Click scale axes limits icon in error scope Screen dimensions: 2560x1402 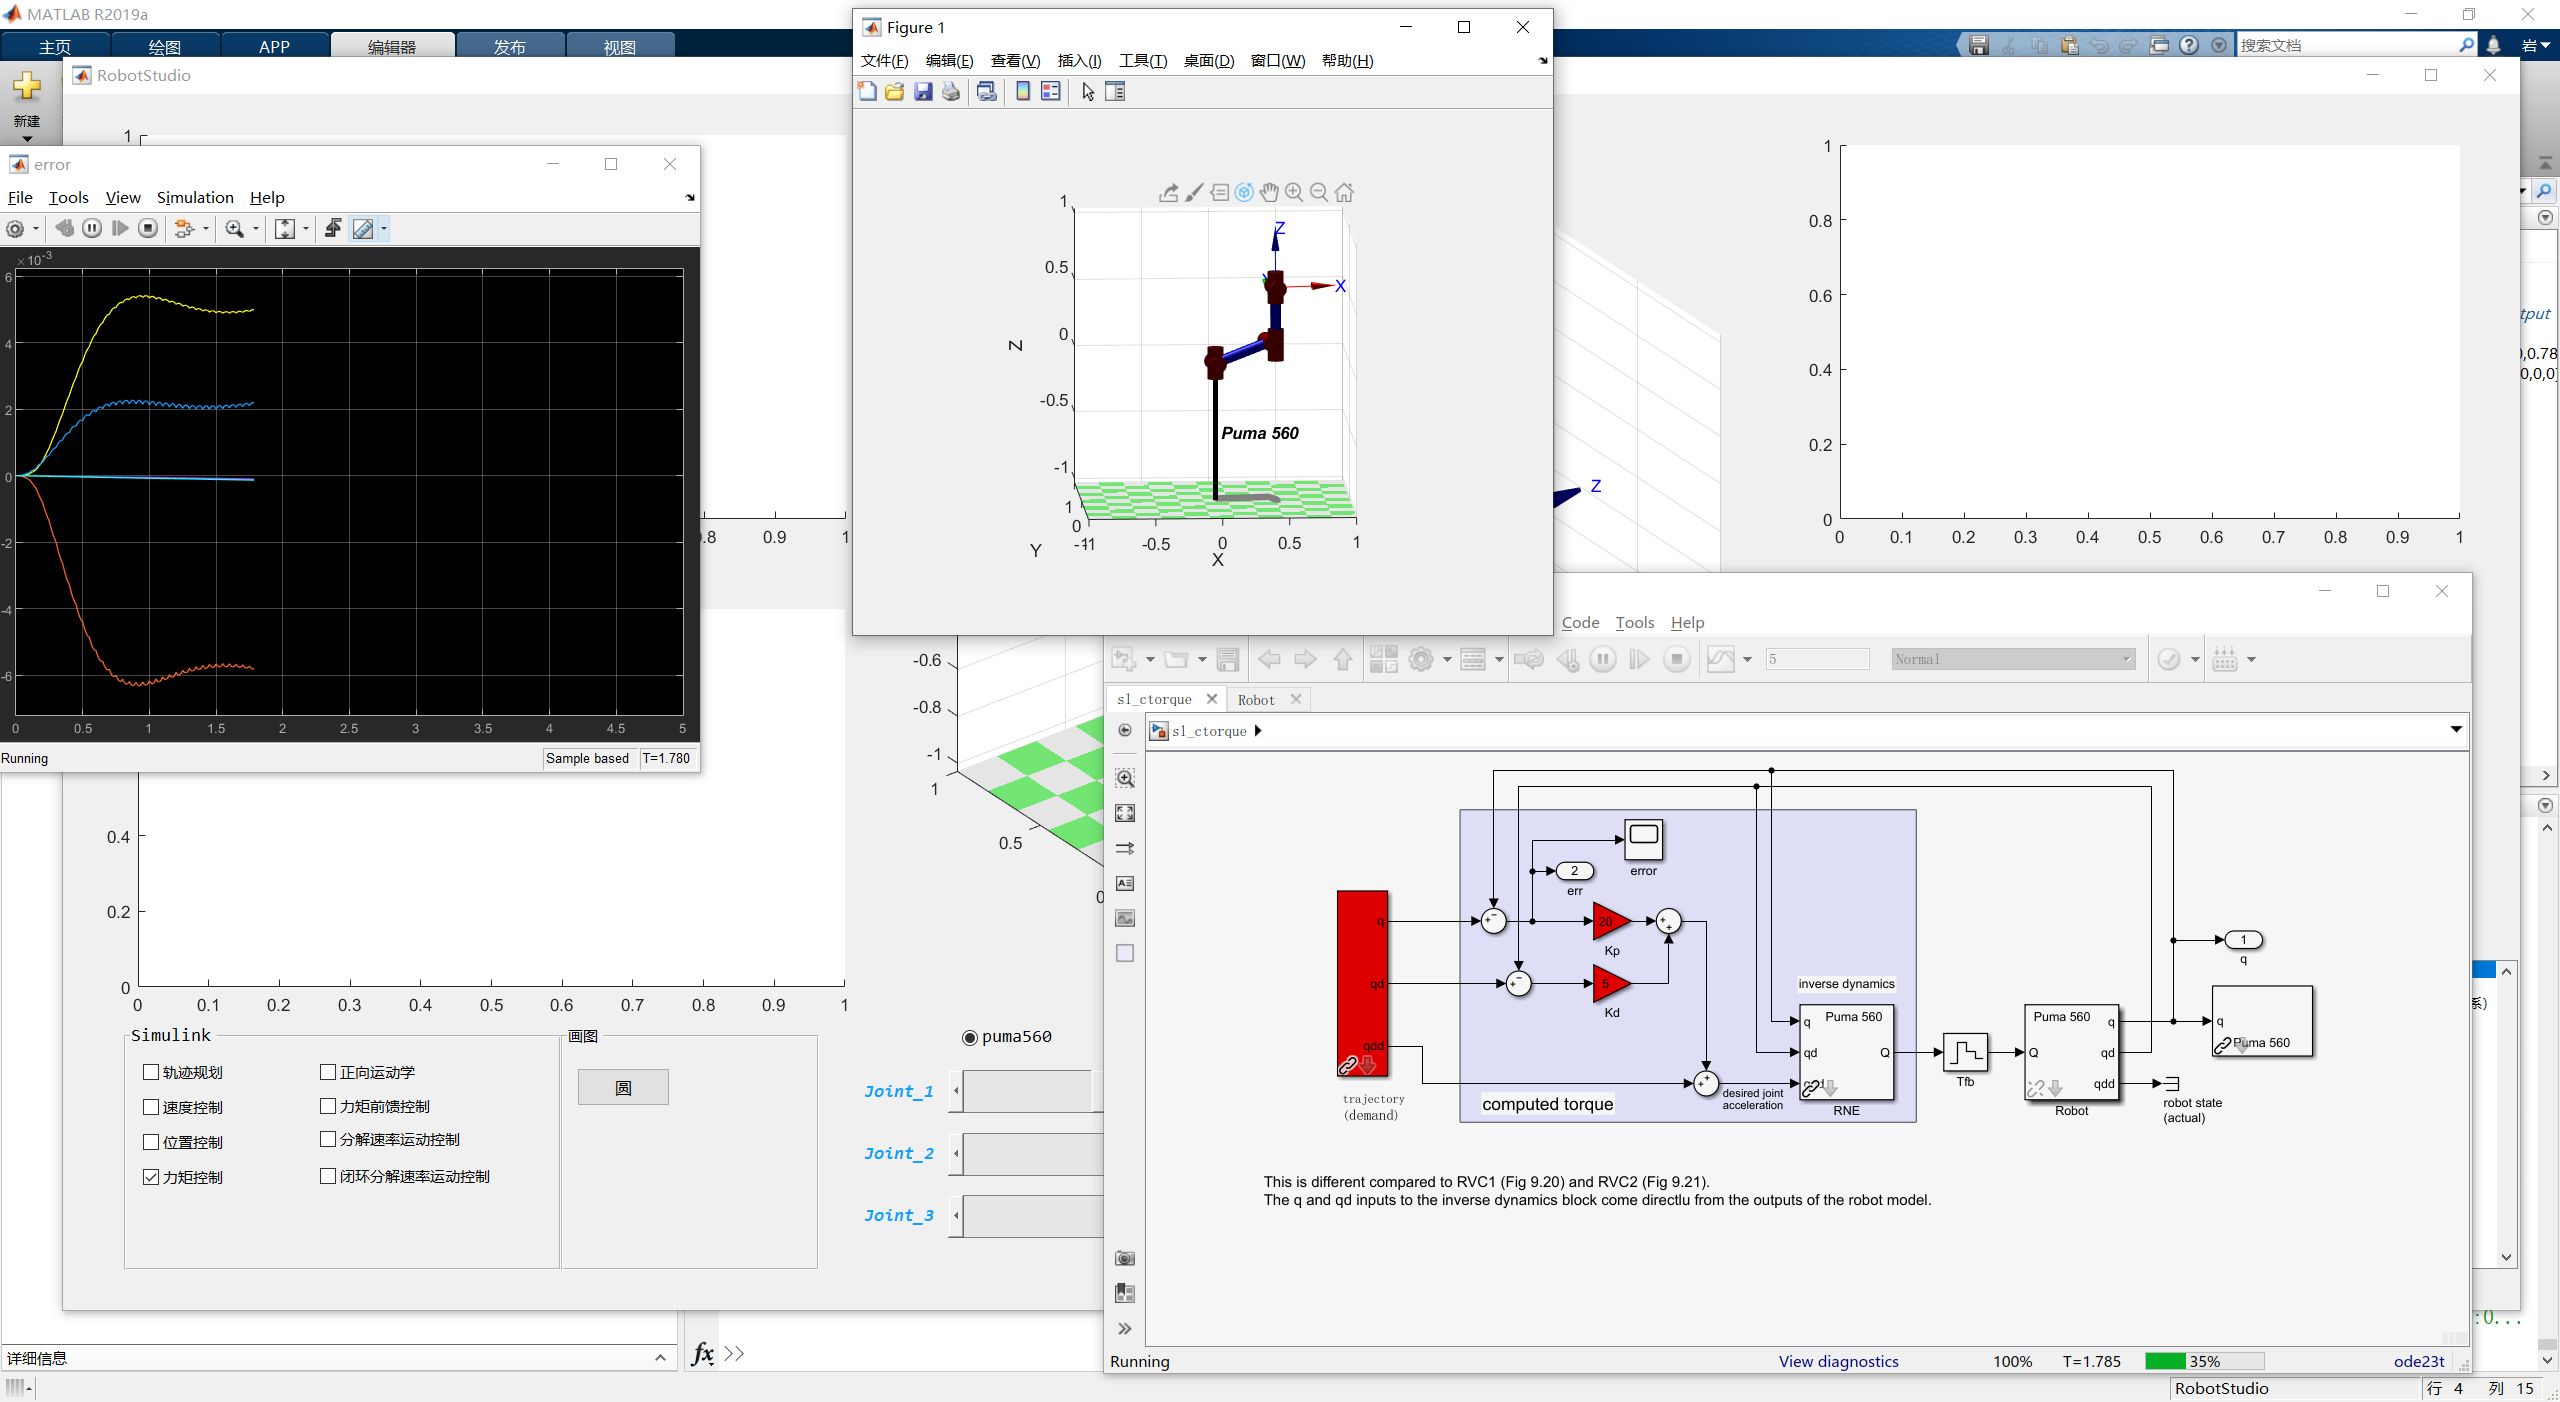point(285,228)
